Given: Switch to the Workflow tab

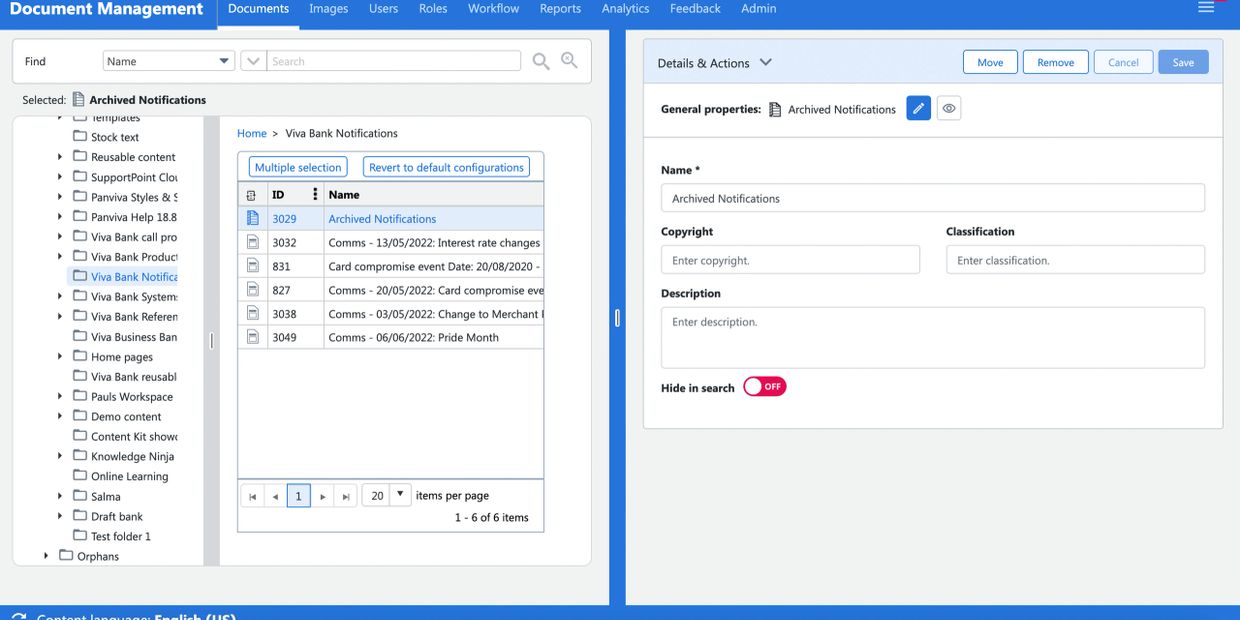Looking at the screenshot, I should (493, 9).
